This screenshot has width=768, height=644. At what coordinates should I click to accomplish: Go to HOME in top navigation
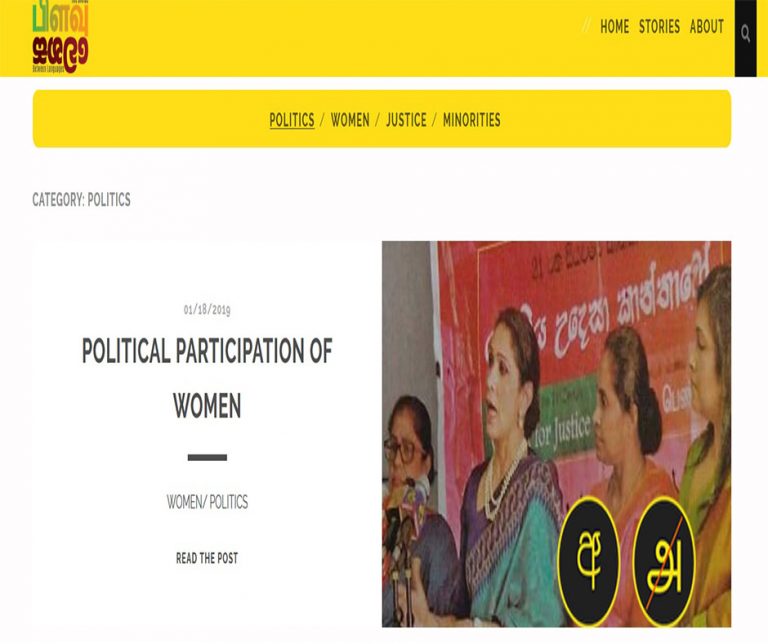pyautogui.click(x=614, y=26)
